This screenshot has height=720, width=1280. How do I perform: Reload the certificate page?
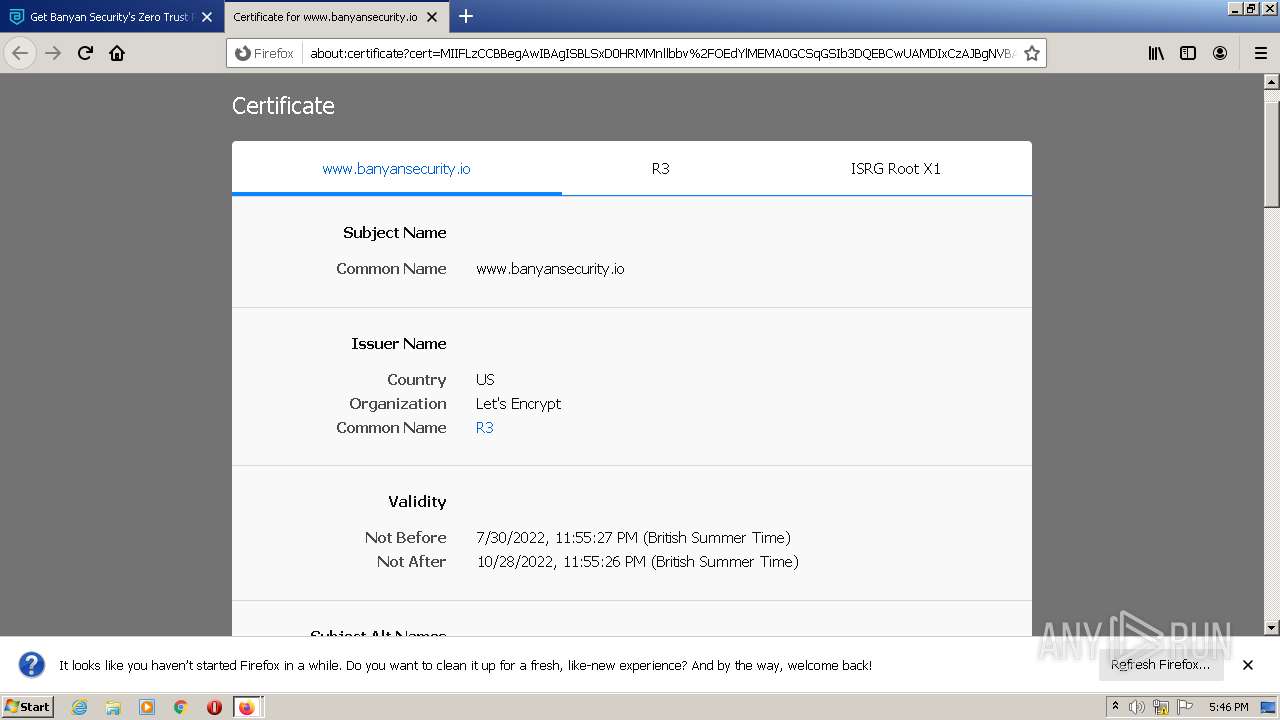[x=85, y=53]
